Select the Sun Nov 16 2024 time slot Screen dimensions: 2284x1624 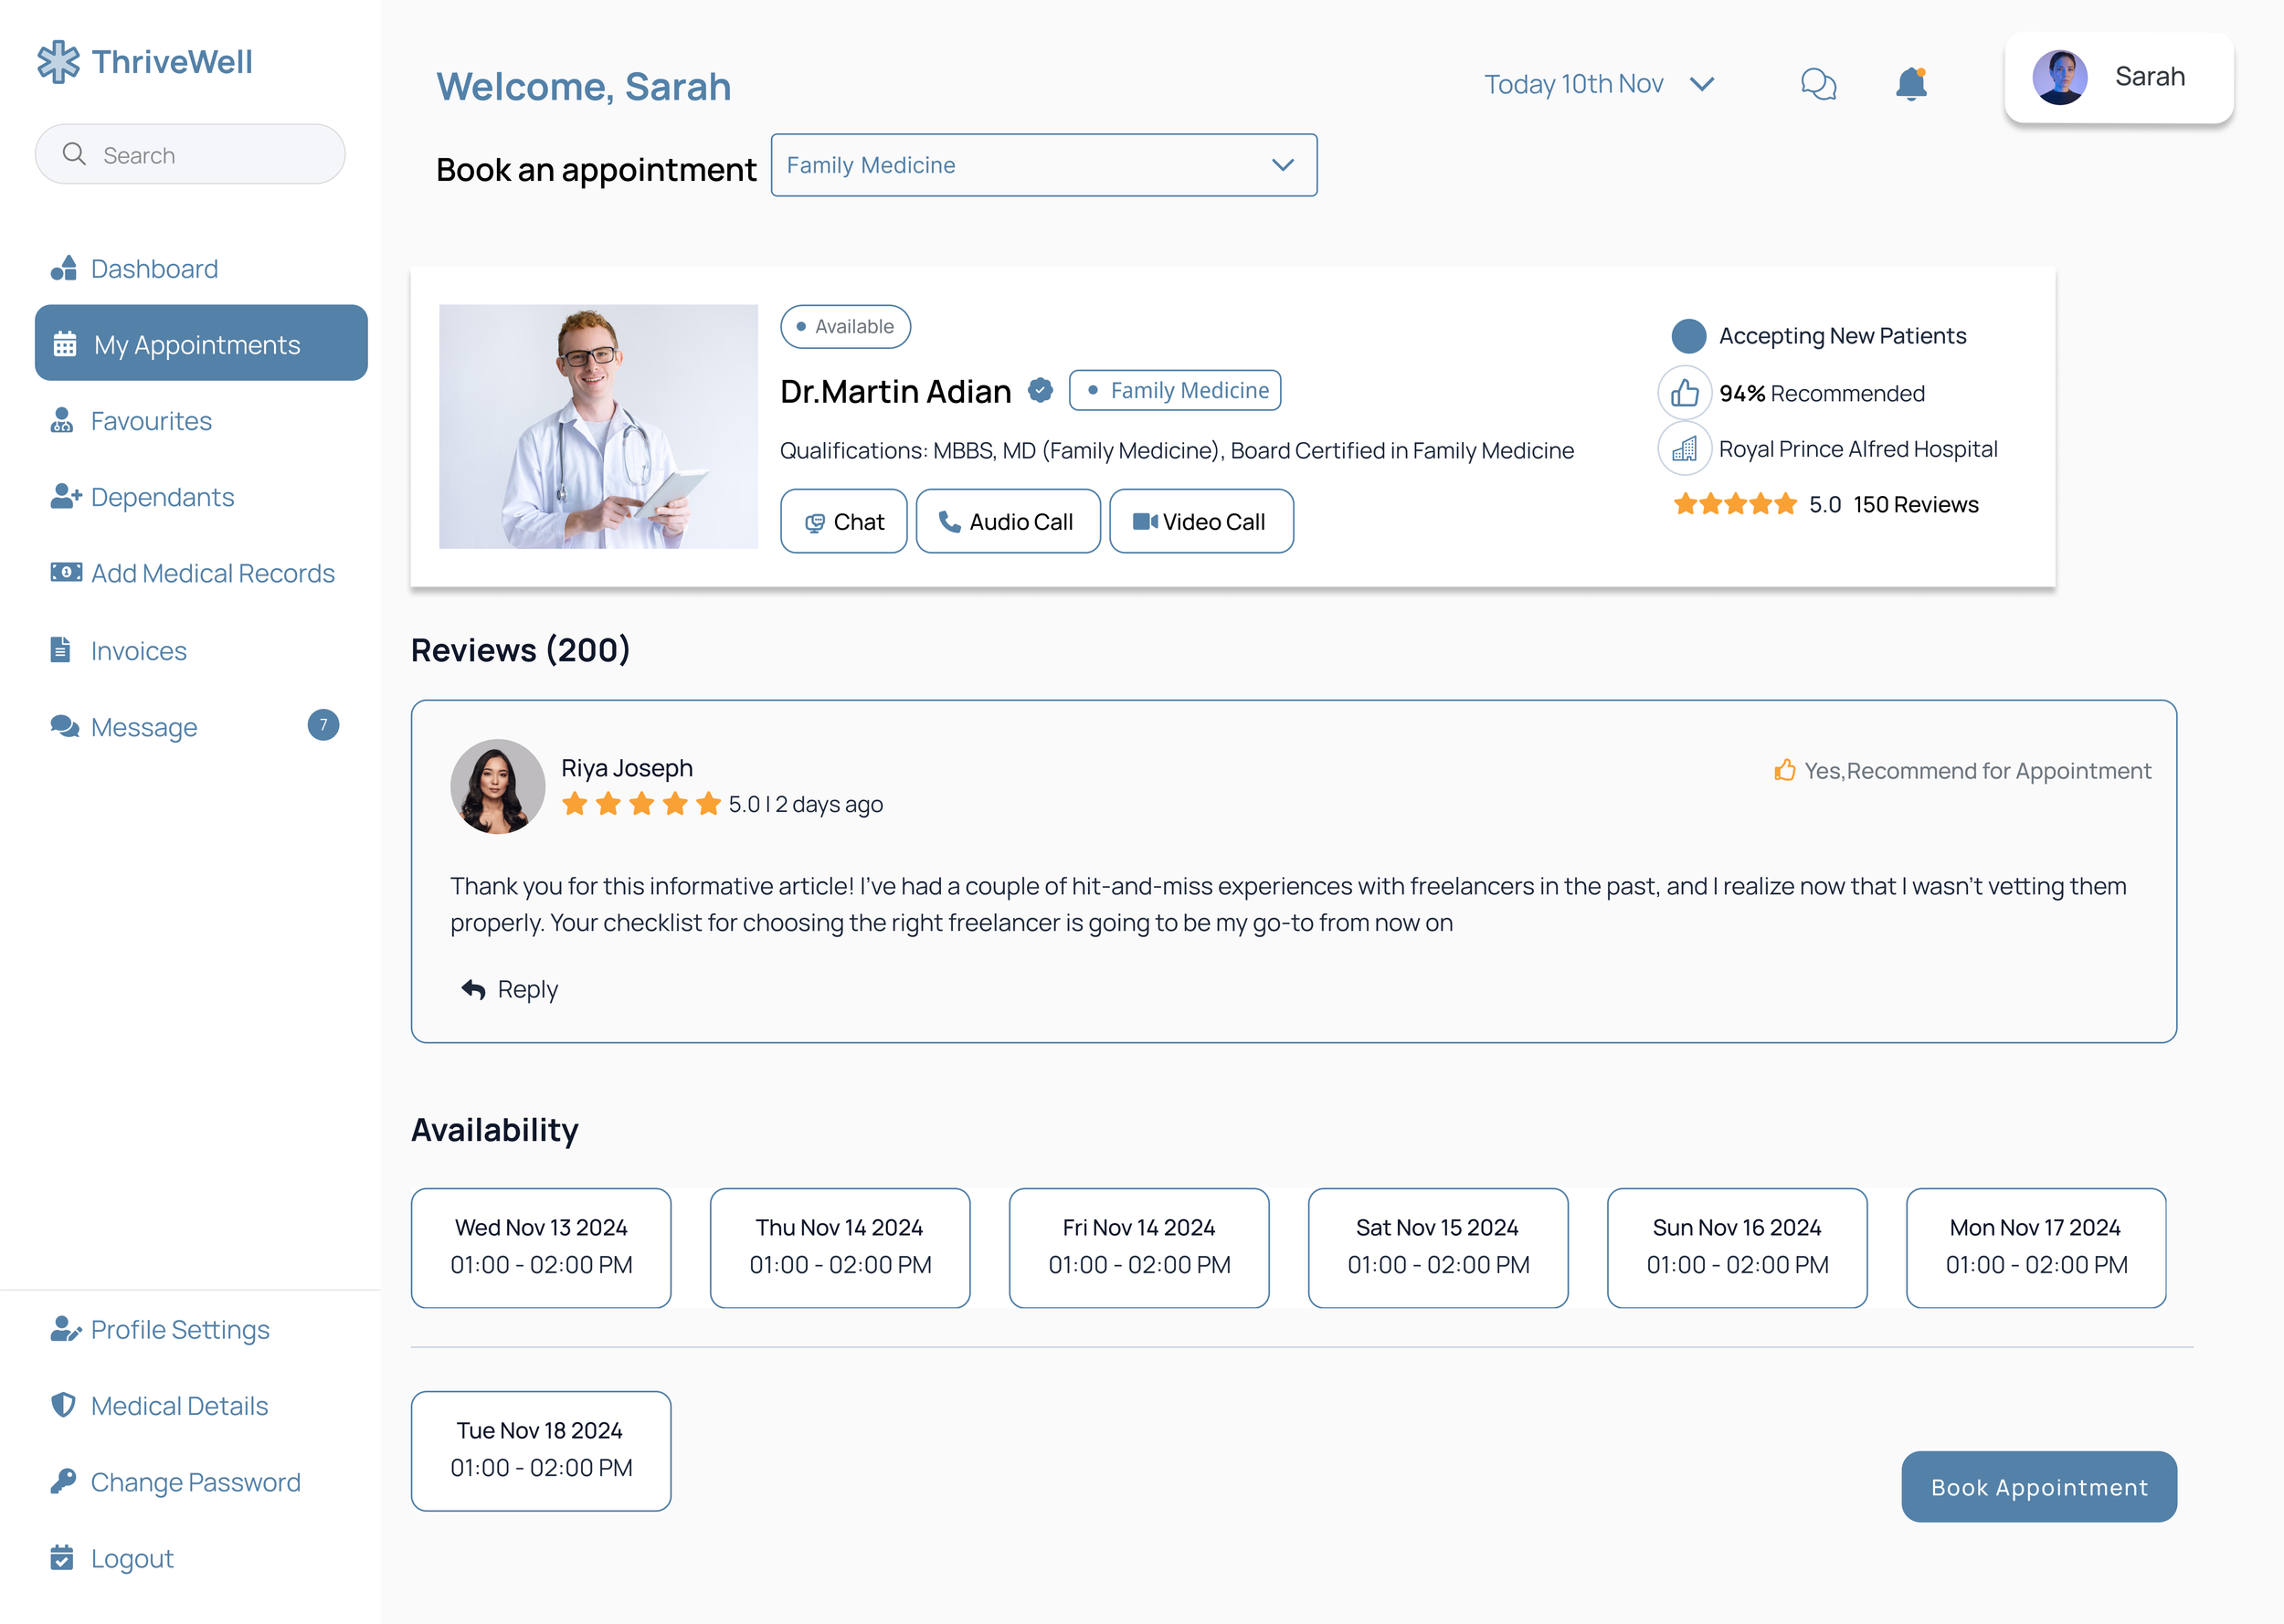click(1737, 1247)
